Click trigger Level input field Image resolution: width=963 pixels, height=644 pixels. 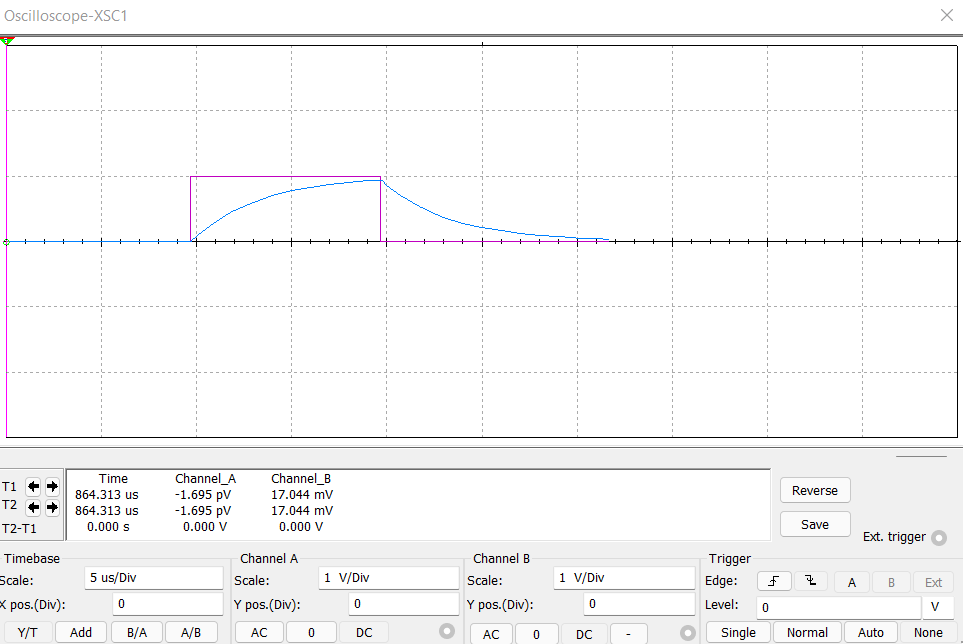coord(839,607)
